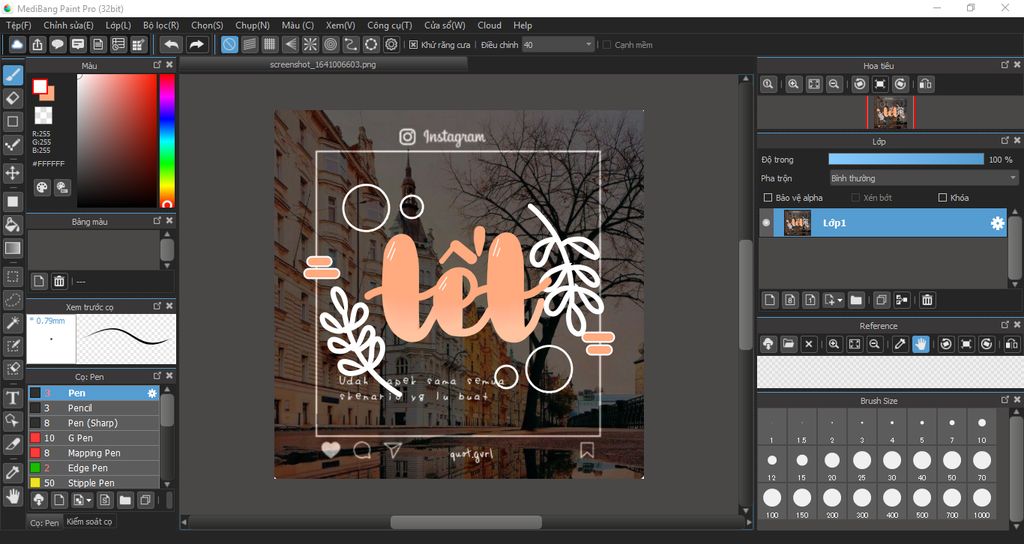This screenshot has height=544, width=1024.
Task: Turn snap off using the blue circle icon
Action: (229, 44)
